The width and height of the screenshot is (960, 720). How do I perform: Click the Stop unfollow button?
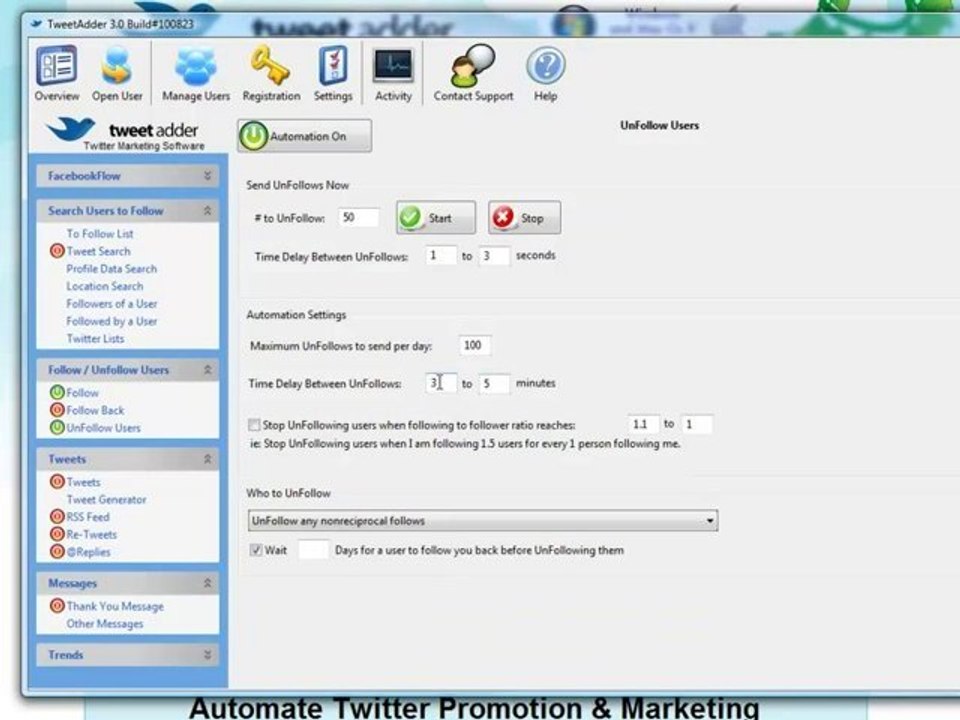pyautogui.click(x=524, y=217)
